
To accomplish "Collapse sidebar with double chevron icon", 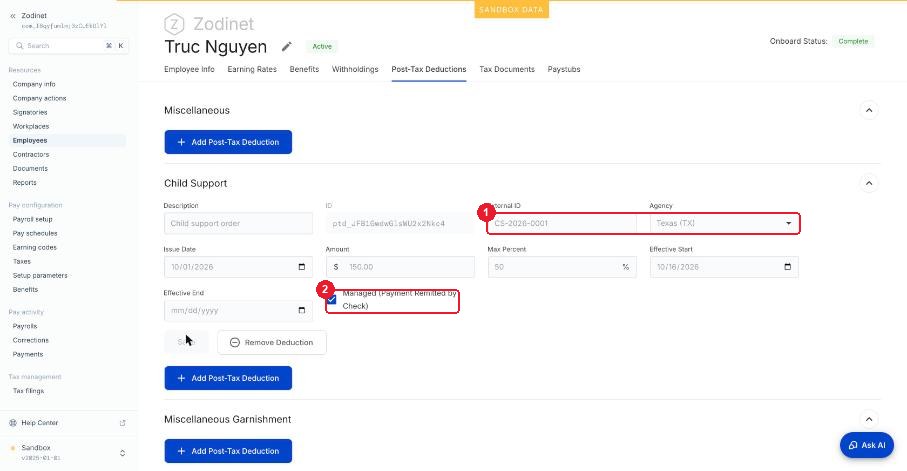I will [13, 16].
